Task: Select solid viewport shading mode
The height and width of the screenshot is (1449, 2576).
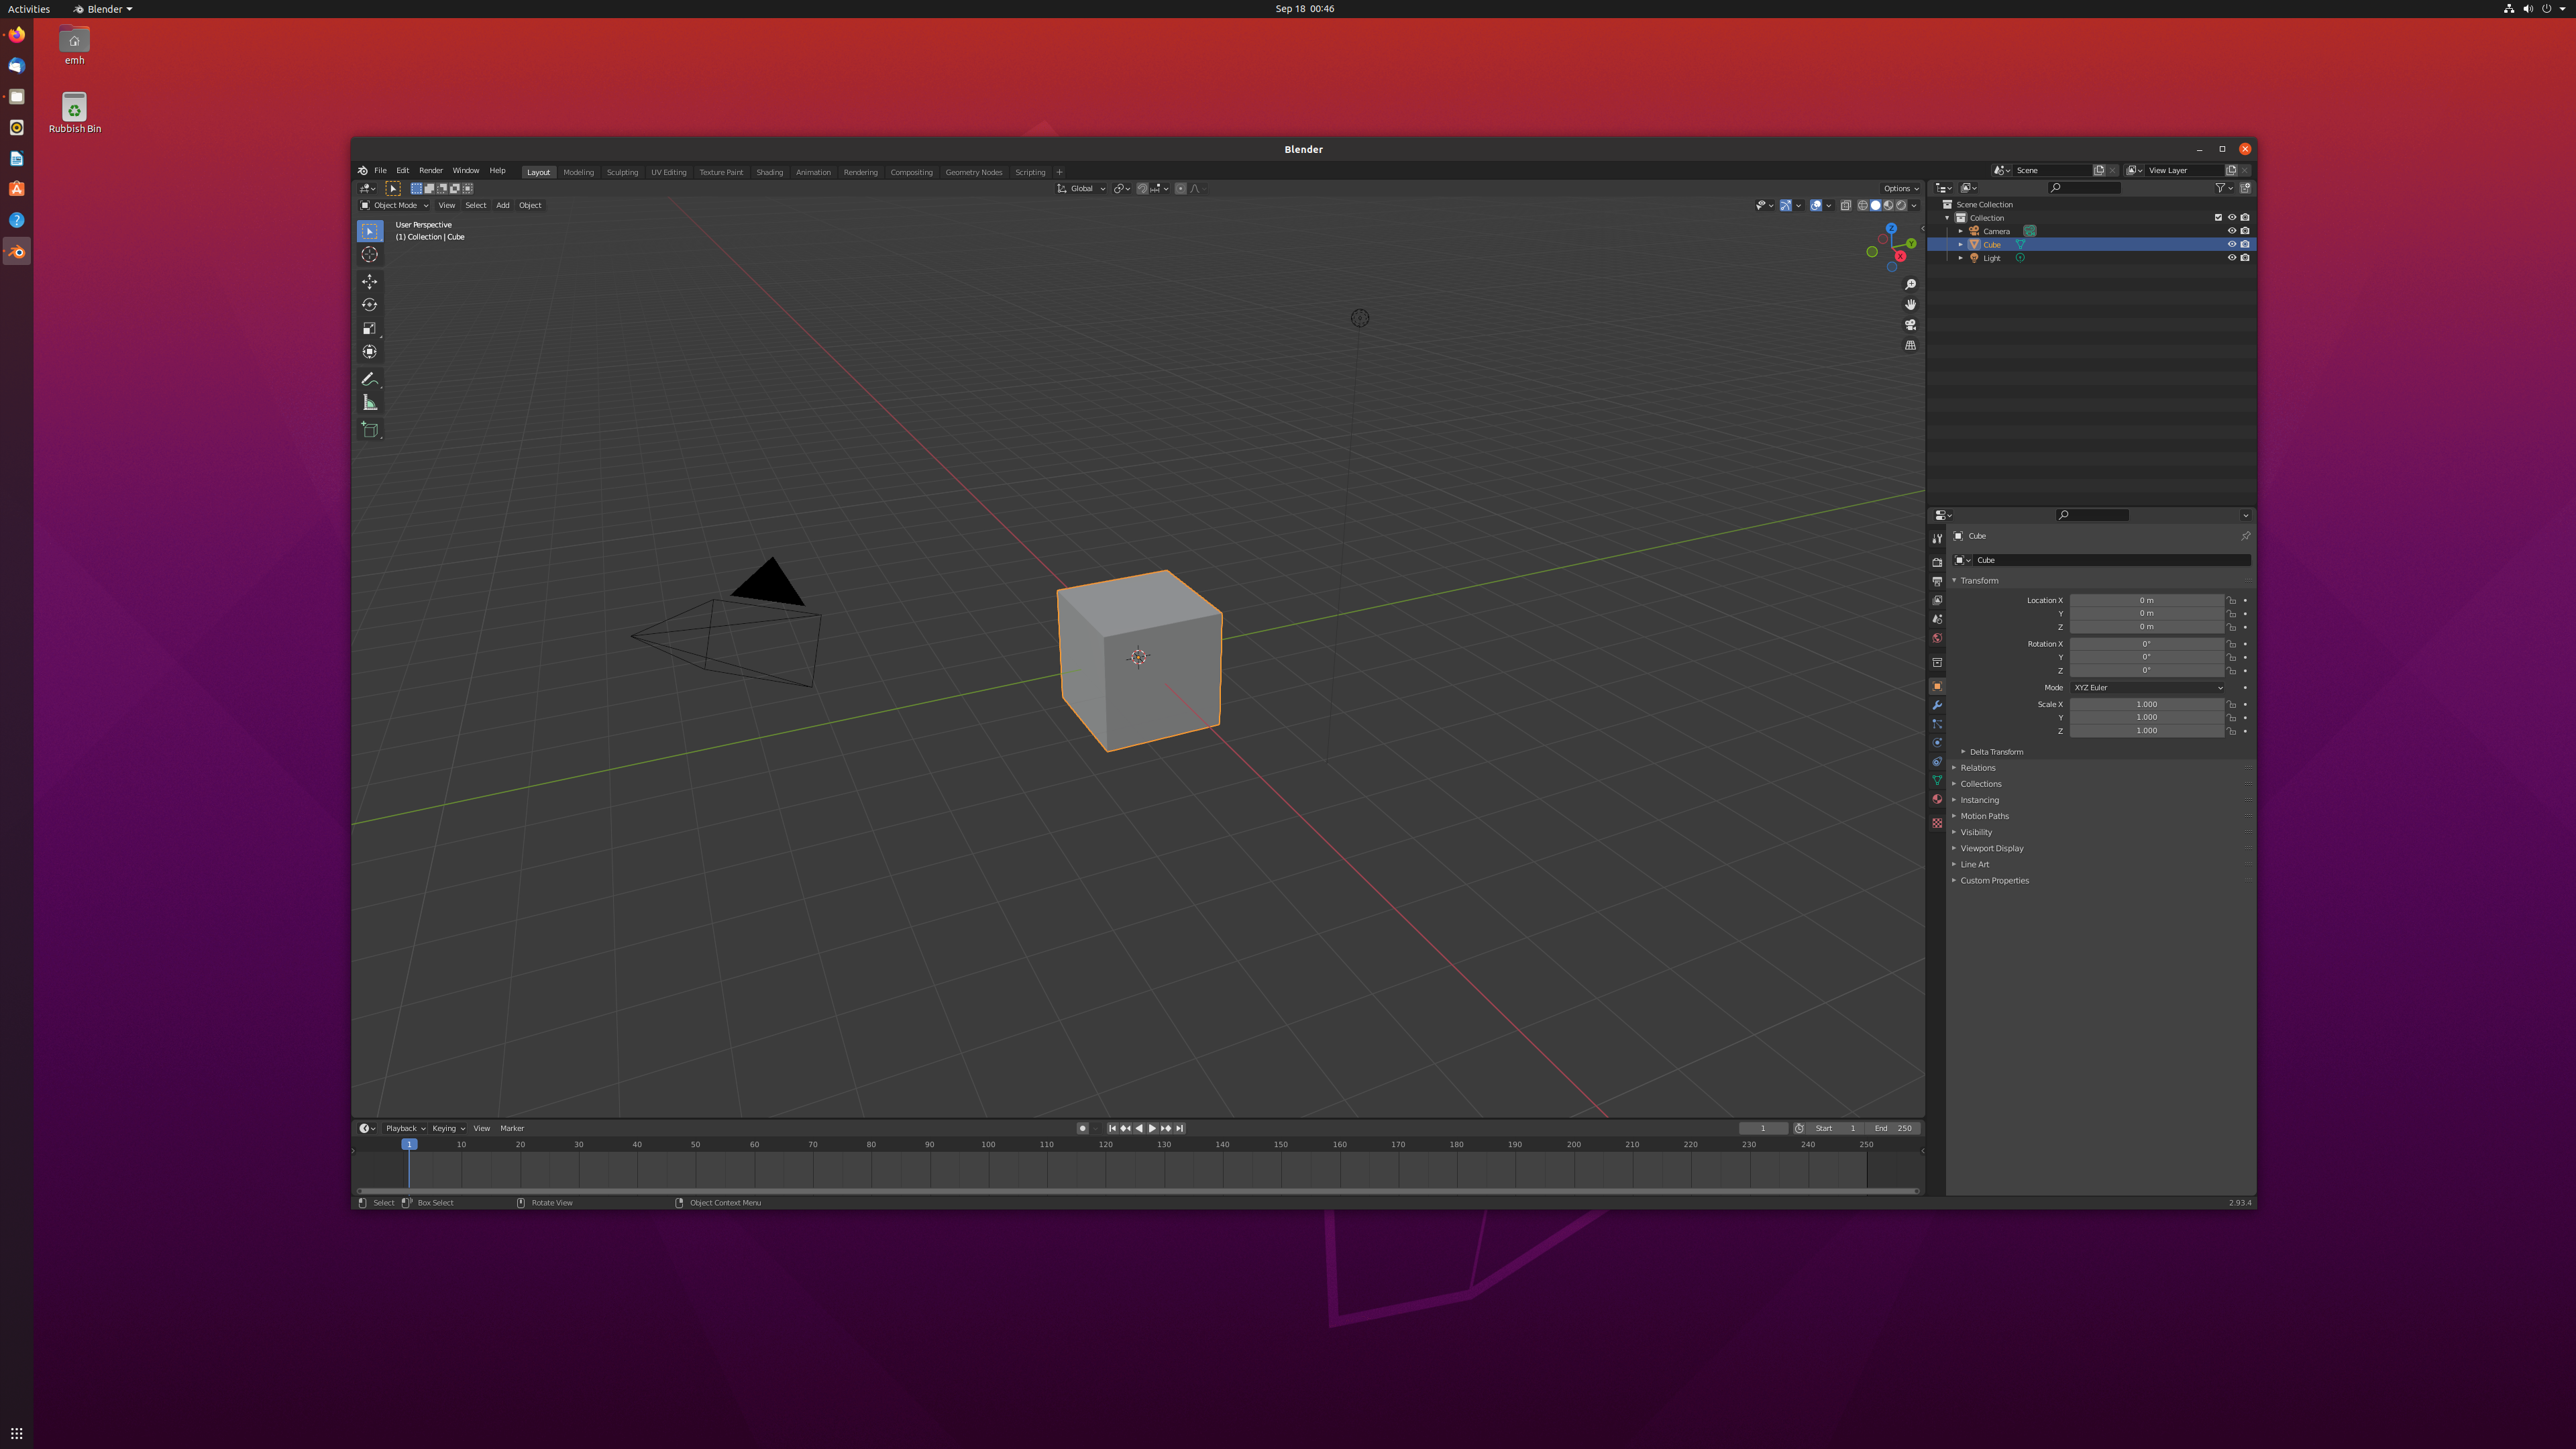Action: click(1875, 206)
